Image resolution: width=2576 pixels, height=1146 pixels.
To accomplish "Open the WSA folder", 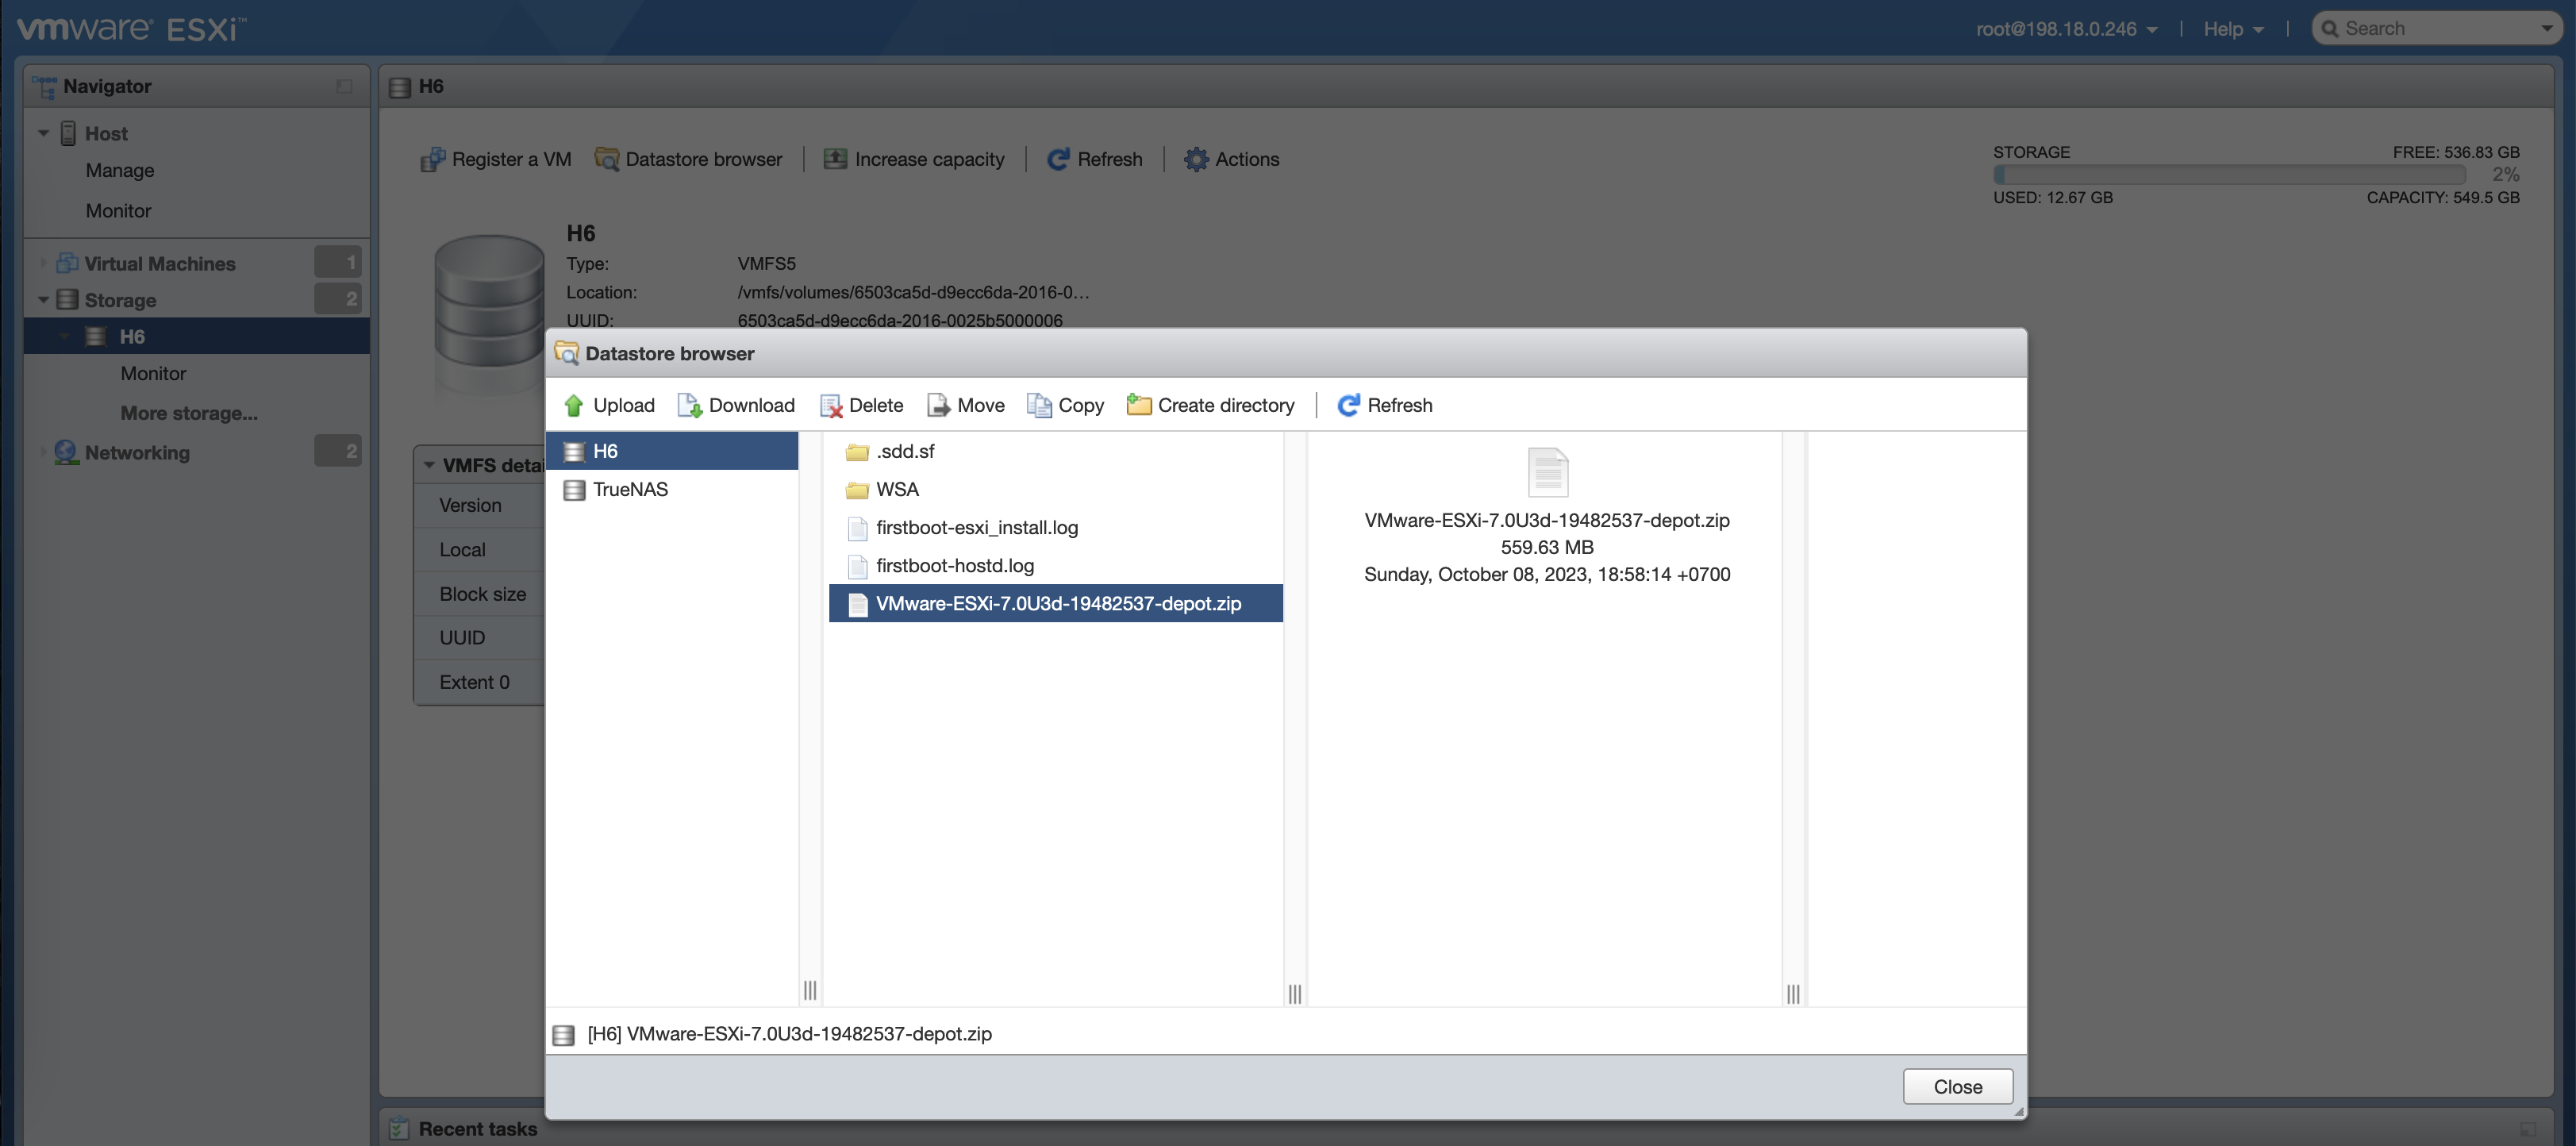I will [896, 489].
